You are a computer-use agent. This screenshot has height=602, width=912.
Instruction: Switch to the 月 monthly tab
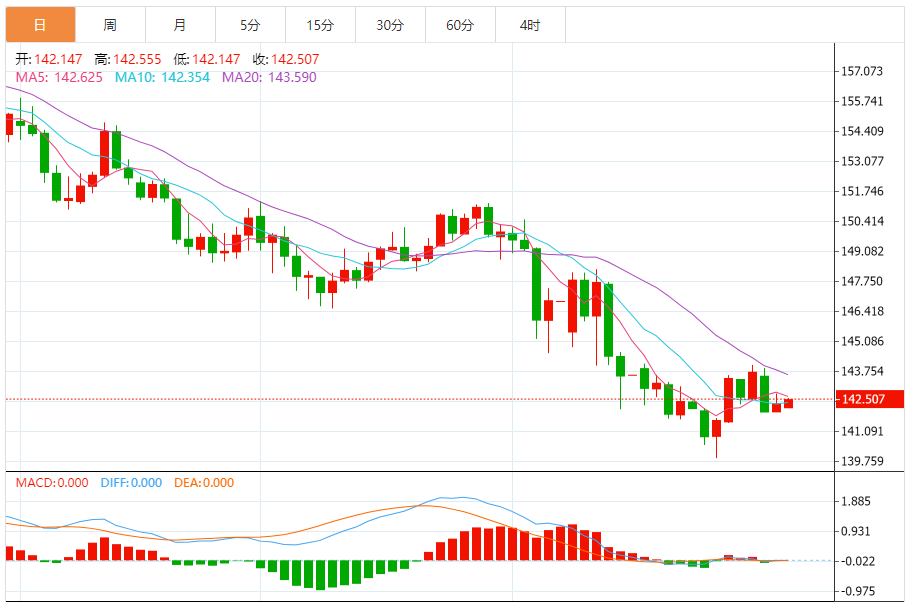(x=180, y=24)
